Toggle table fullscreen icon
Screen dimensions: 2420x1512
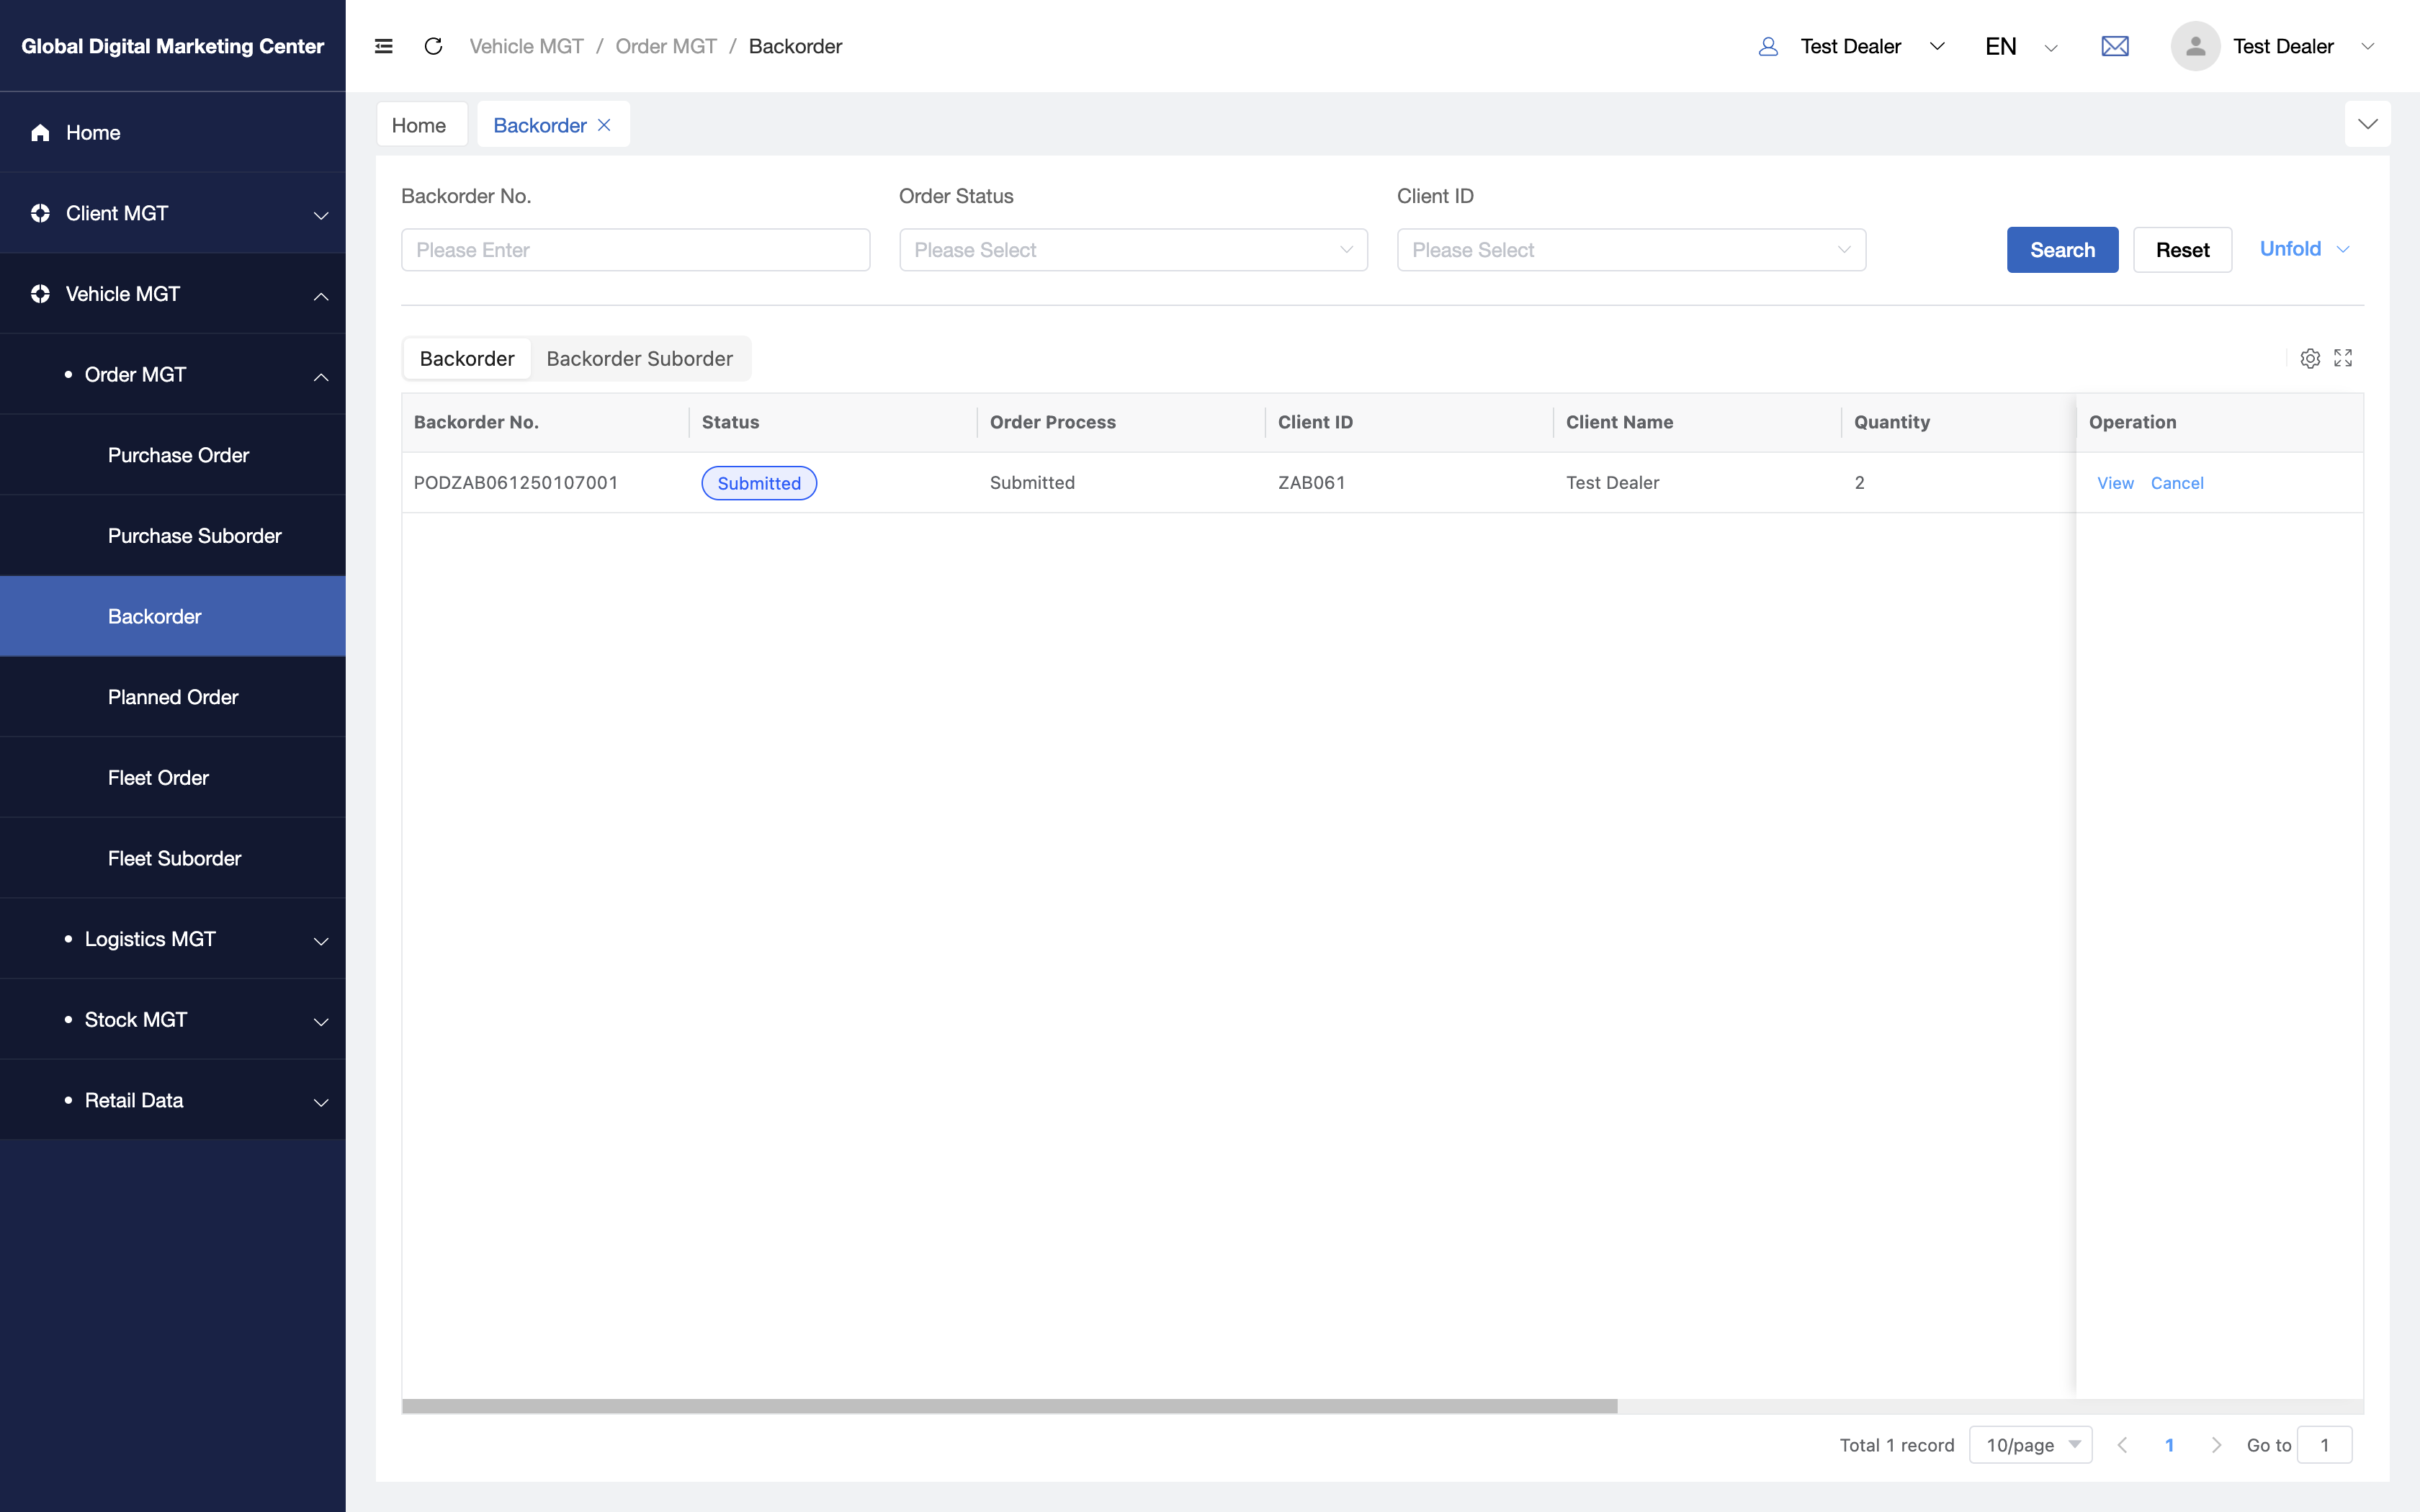click(2343, 358)
